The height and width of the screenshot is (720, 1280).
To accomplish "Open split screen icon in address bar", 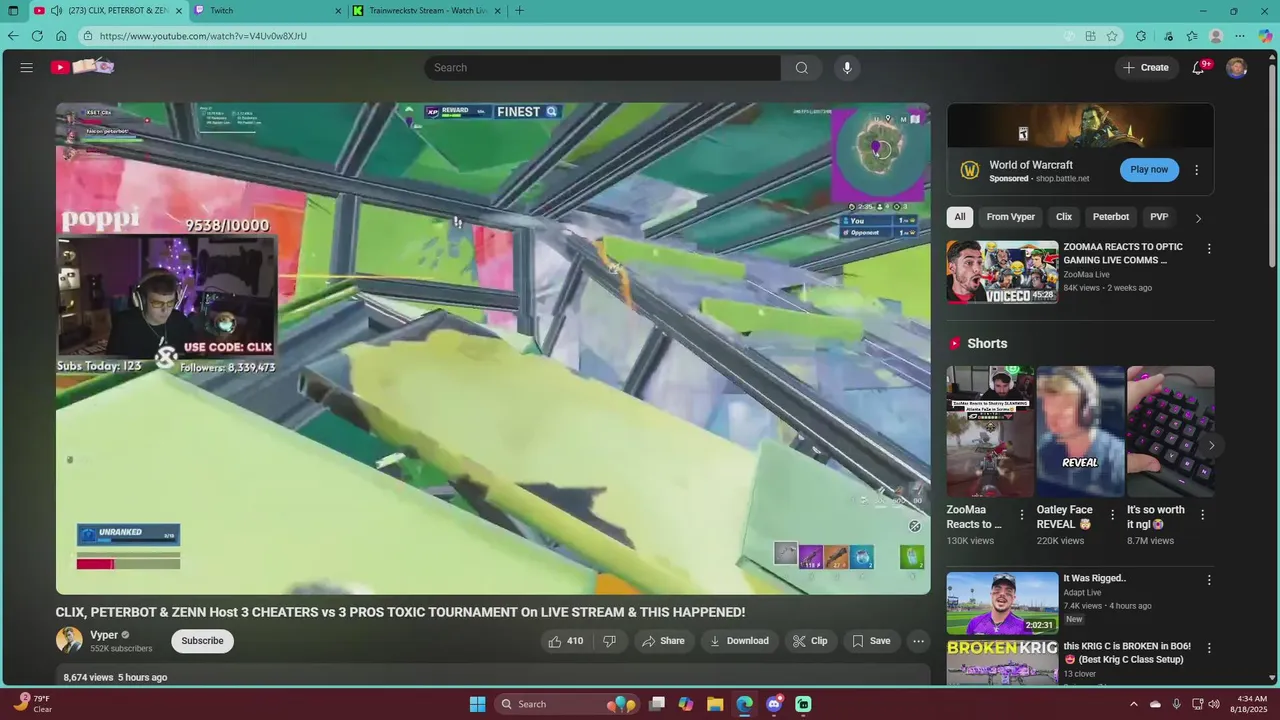I will click(x=1090, y=36).
